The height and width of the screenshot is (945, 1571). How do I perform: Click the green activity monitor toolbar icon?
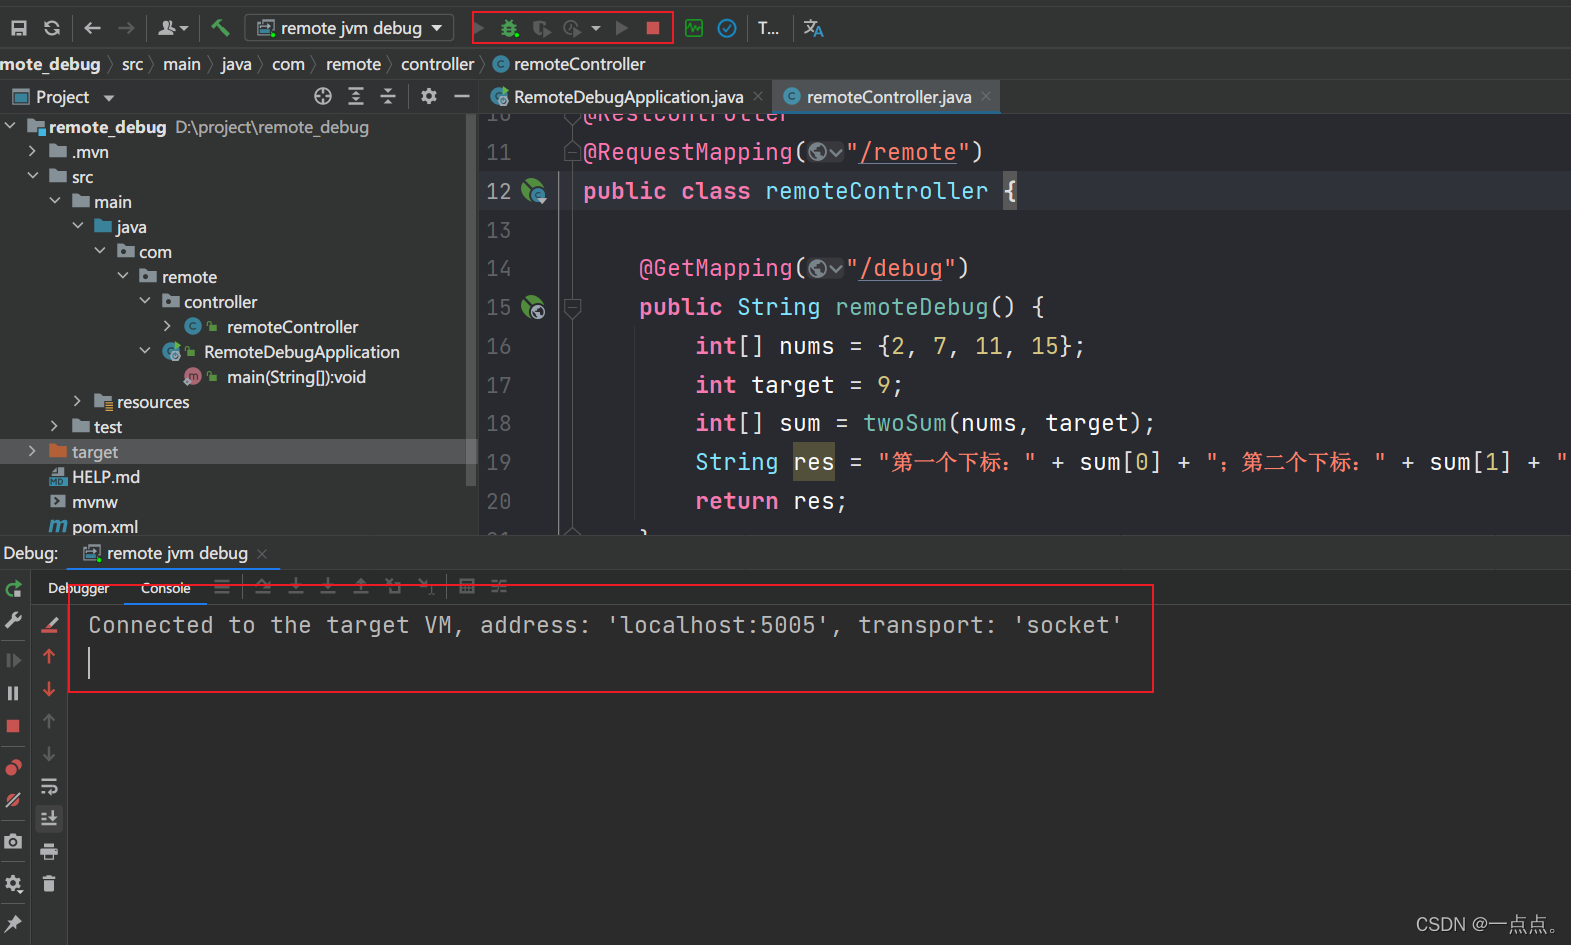(694, 28)
